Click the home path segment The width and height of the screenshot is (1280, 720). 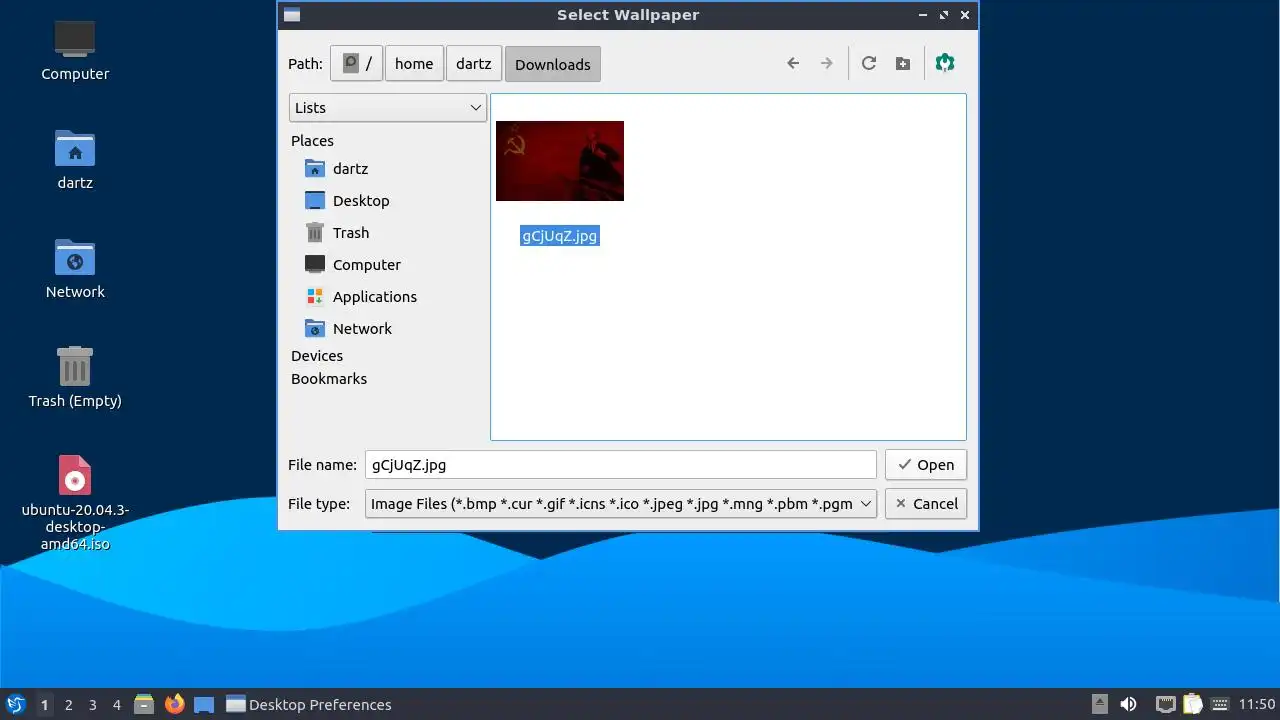tap(414, 64)
